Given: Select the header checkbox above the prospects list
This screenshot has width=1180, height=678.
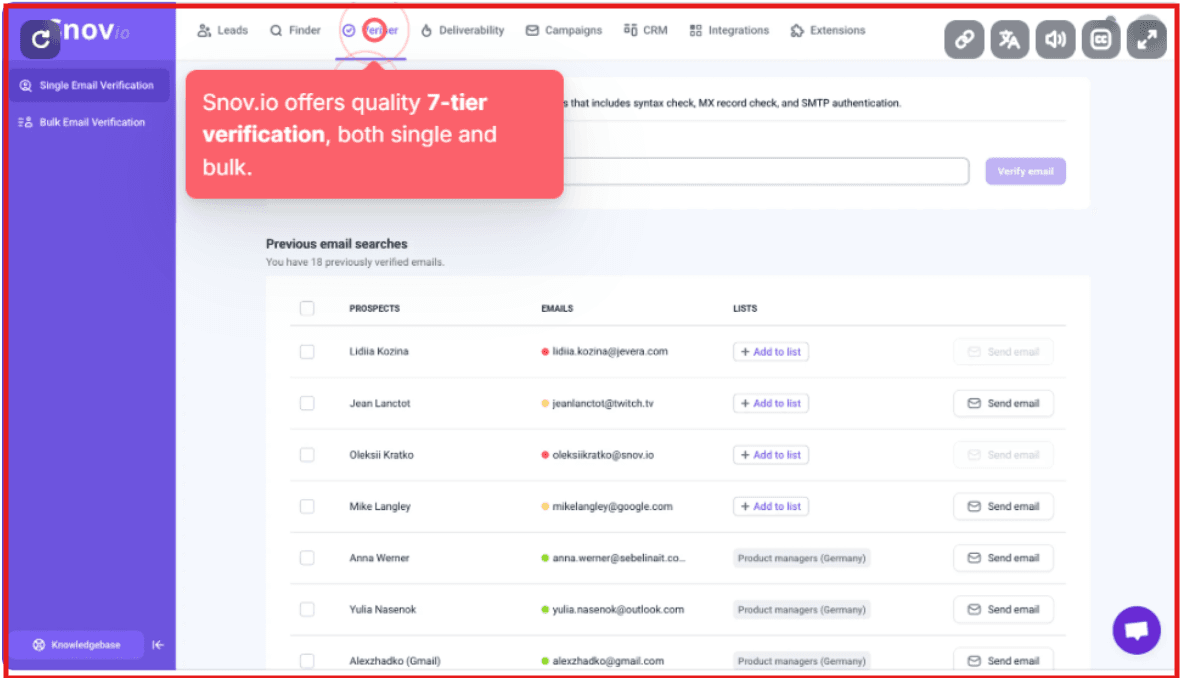Looking at the screenshot, I should pos(307,309).
